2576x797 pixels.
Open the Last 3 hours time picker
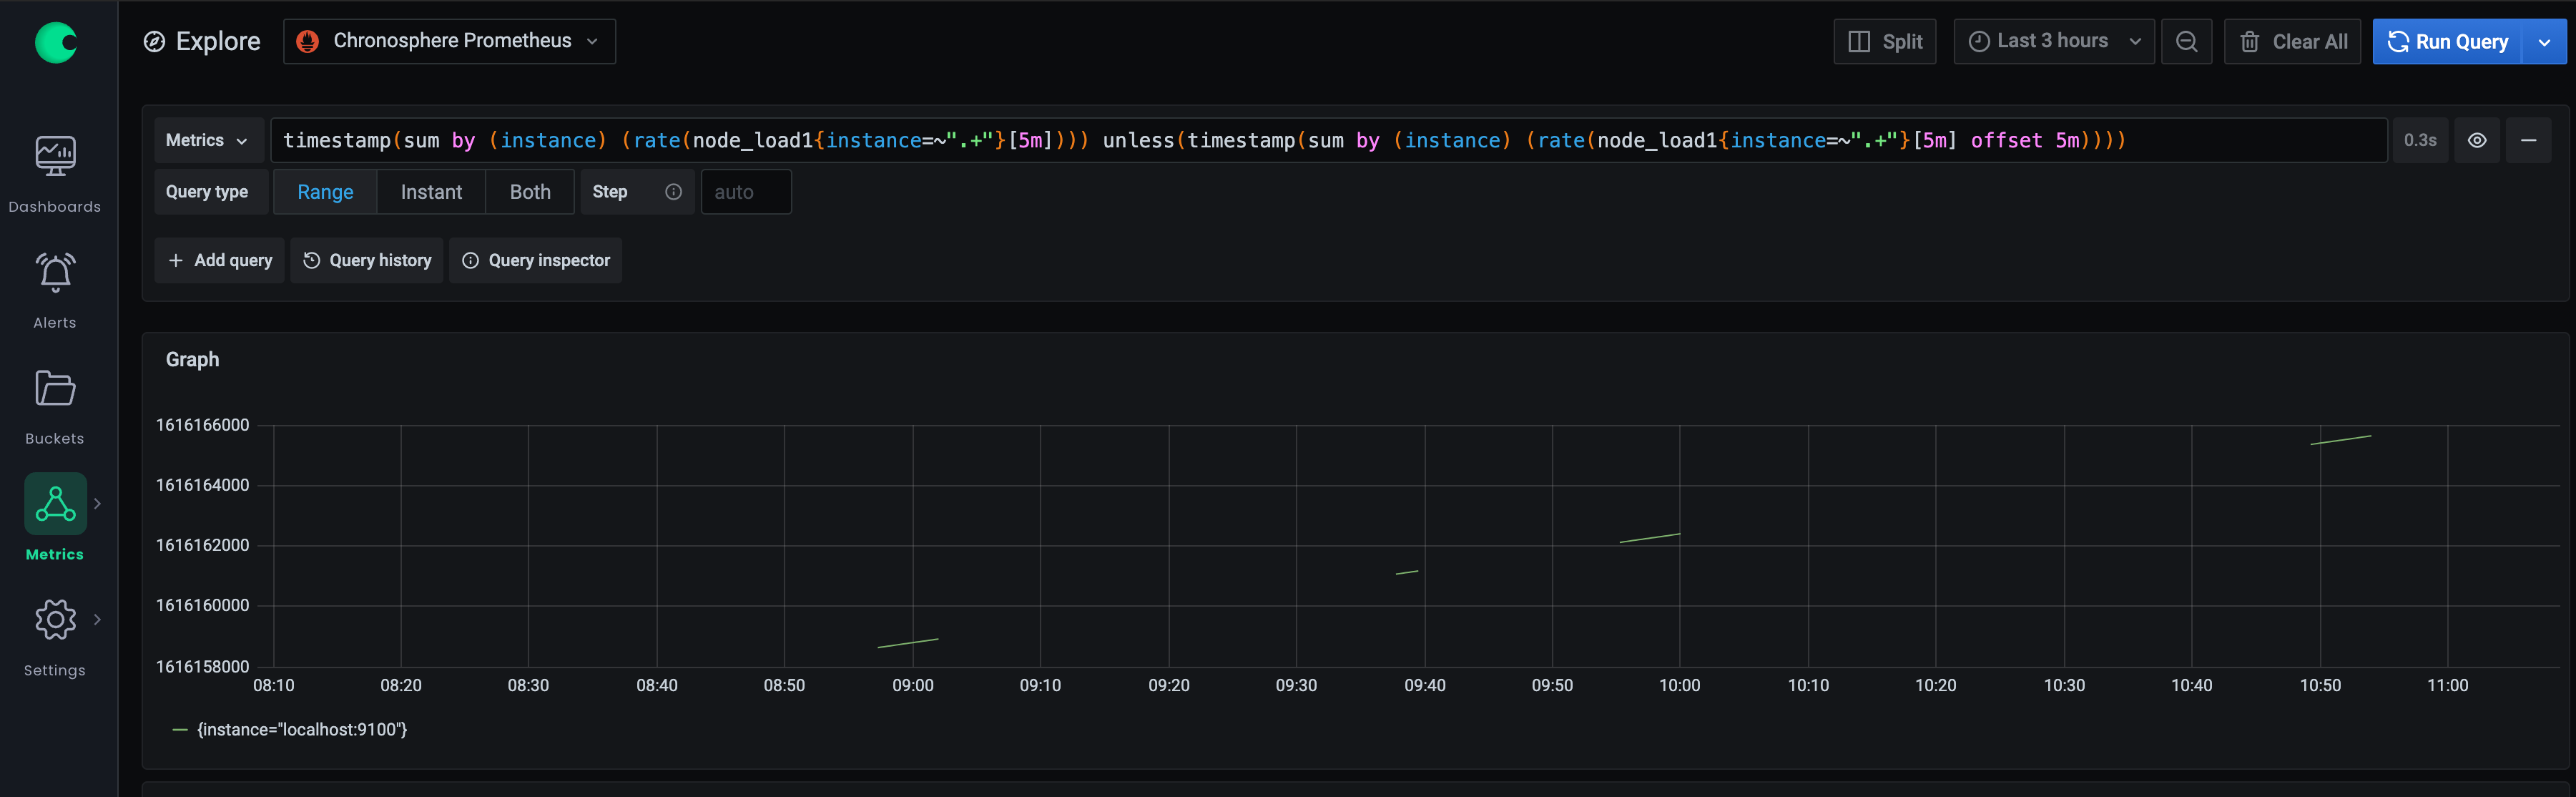2054,41
